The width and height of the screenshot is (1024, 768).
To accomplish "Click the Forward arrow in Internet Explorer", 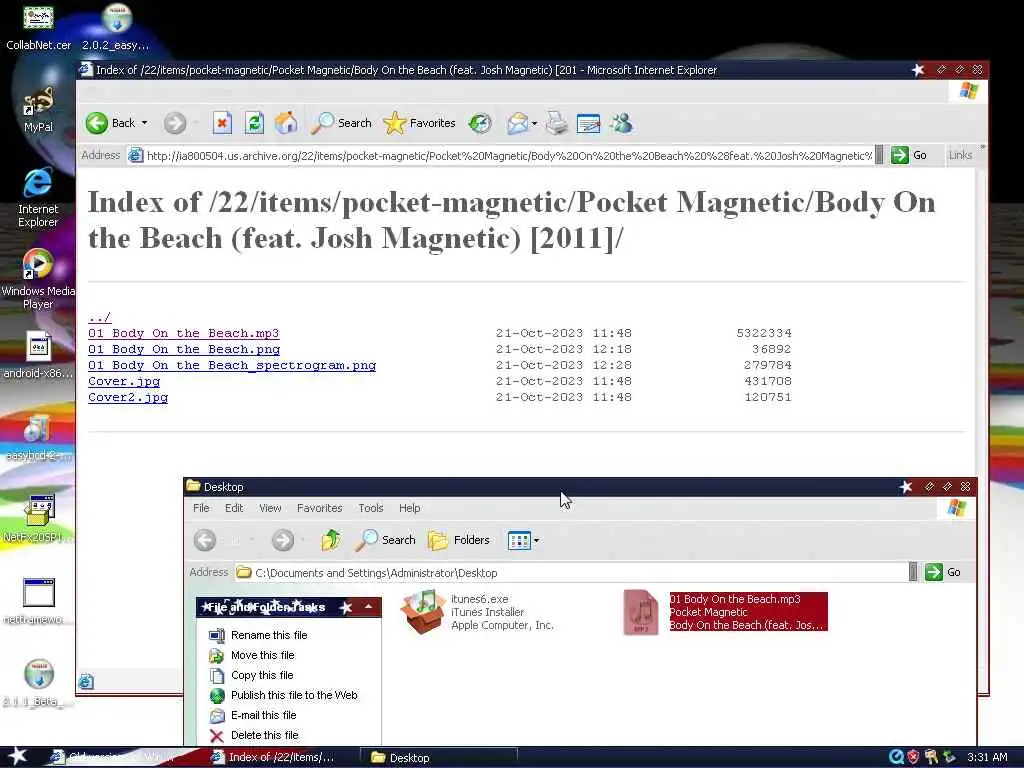I will [174, 123].
